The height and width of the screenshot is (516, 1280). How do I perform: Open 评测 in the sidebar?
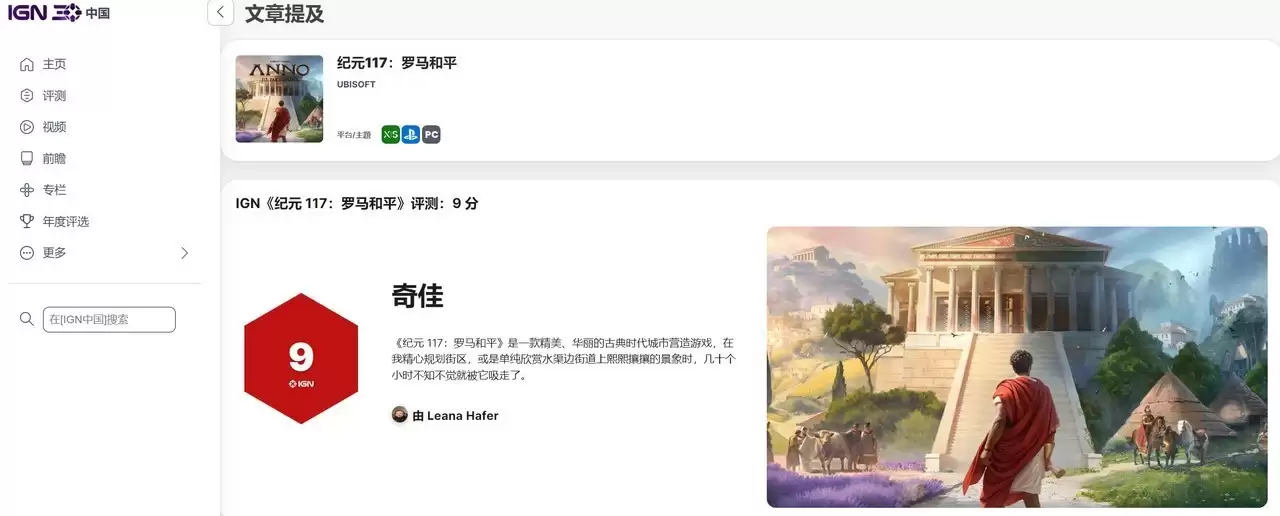(54, 96)
